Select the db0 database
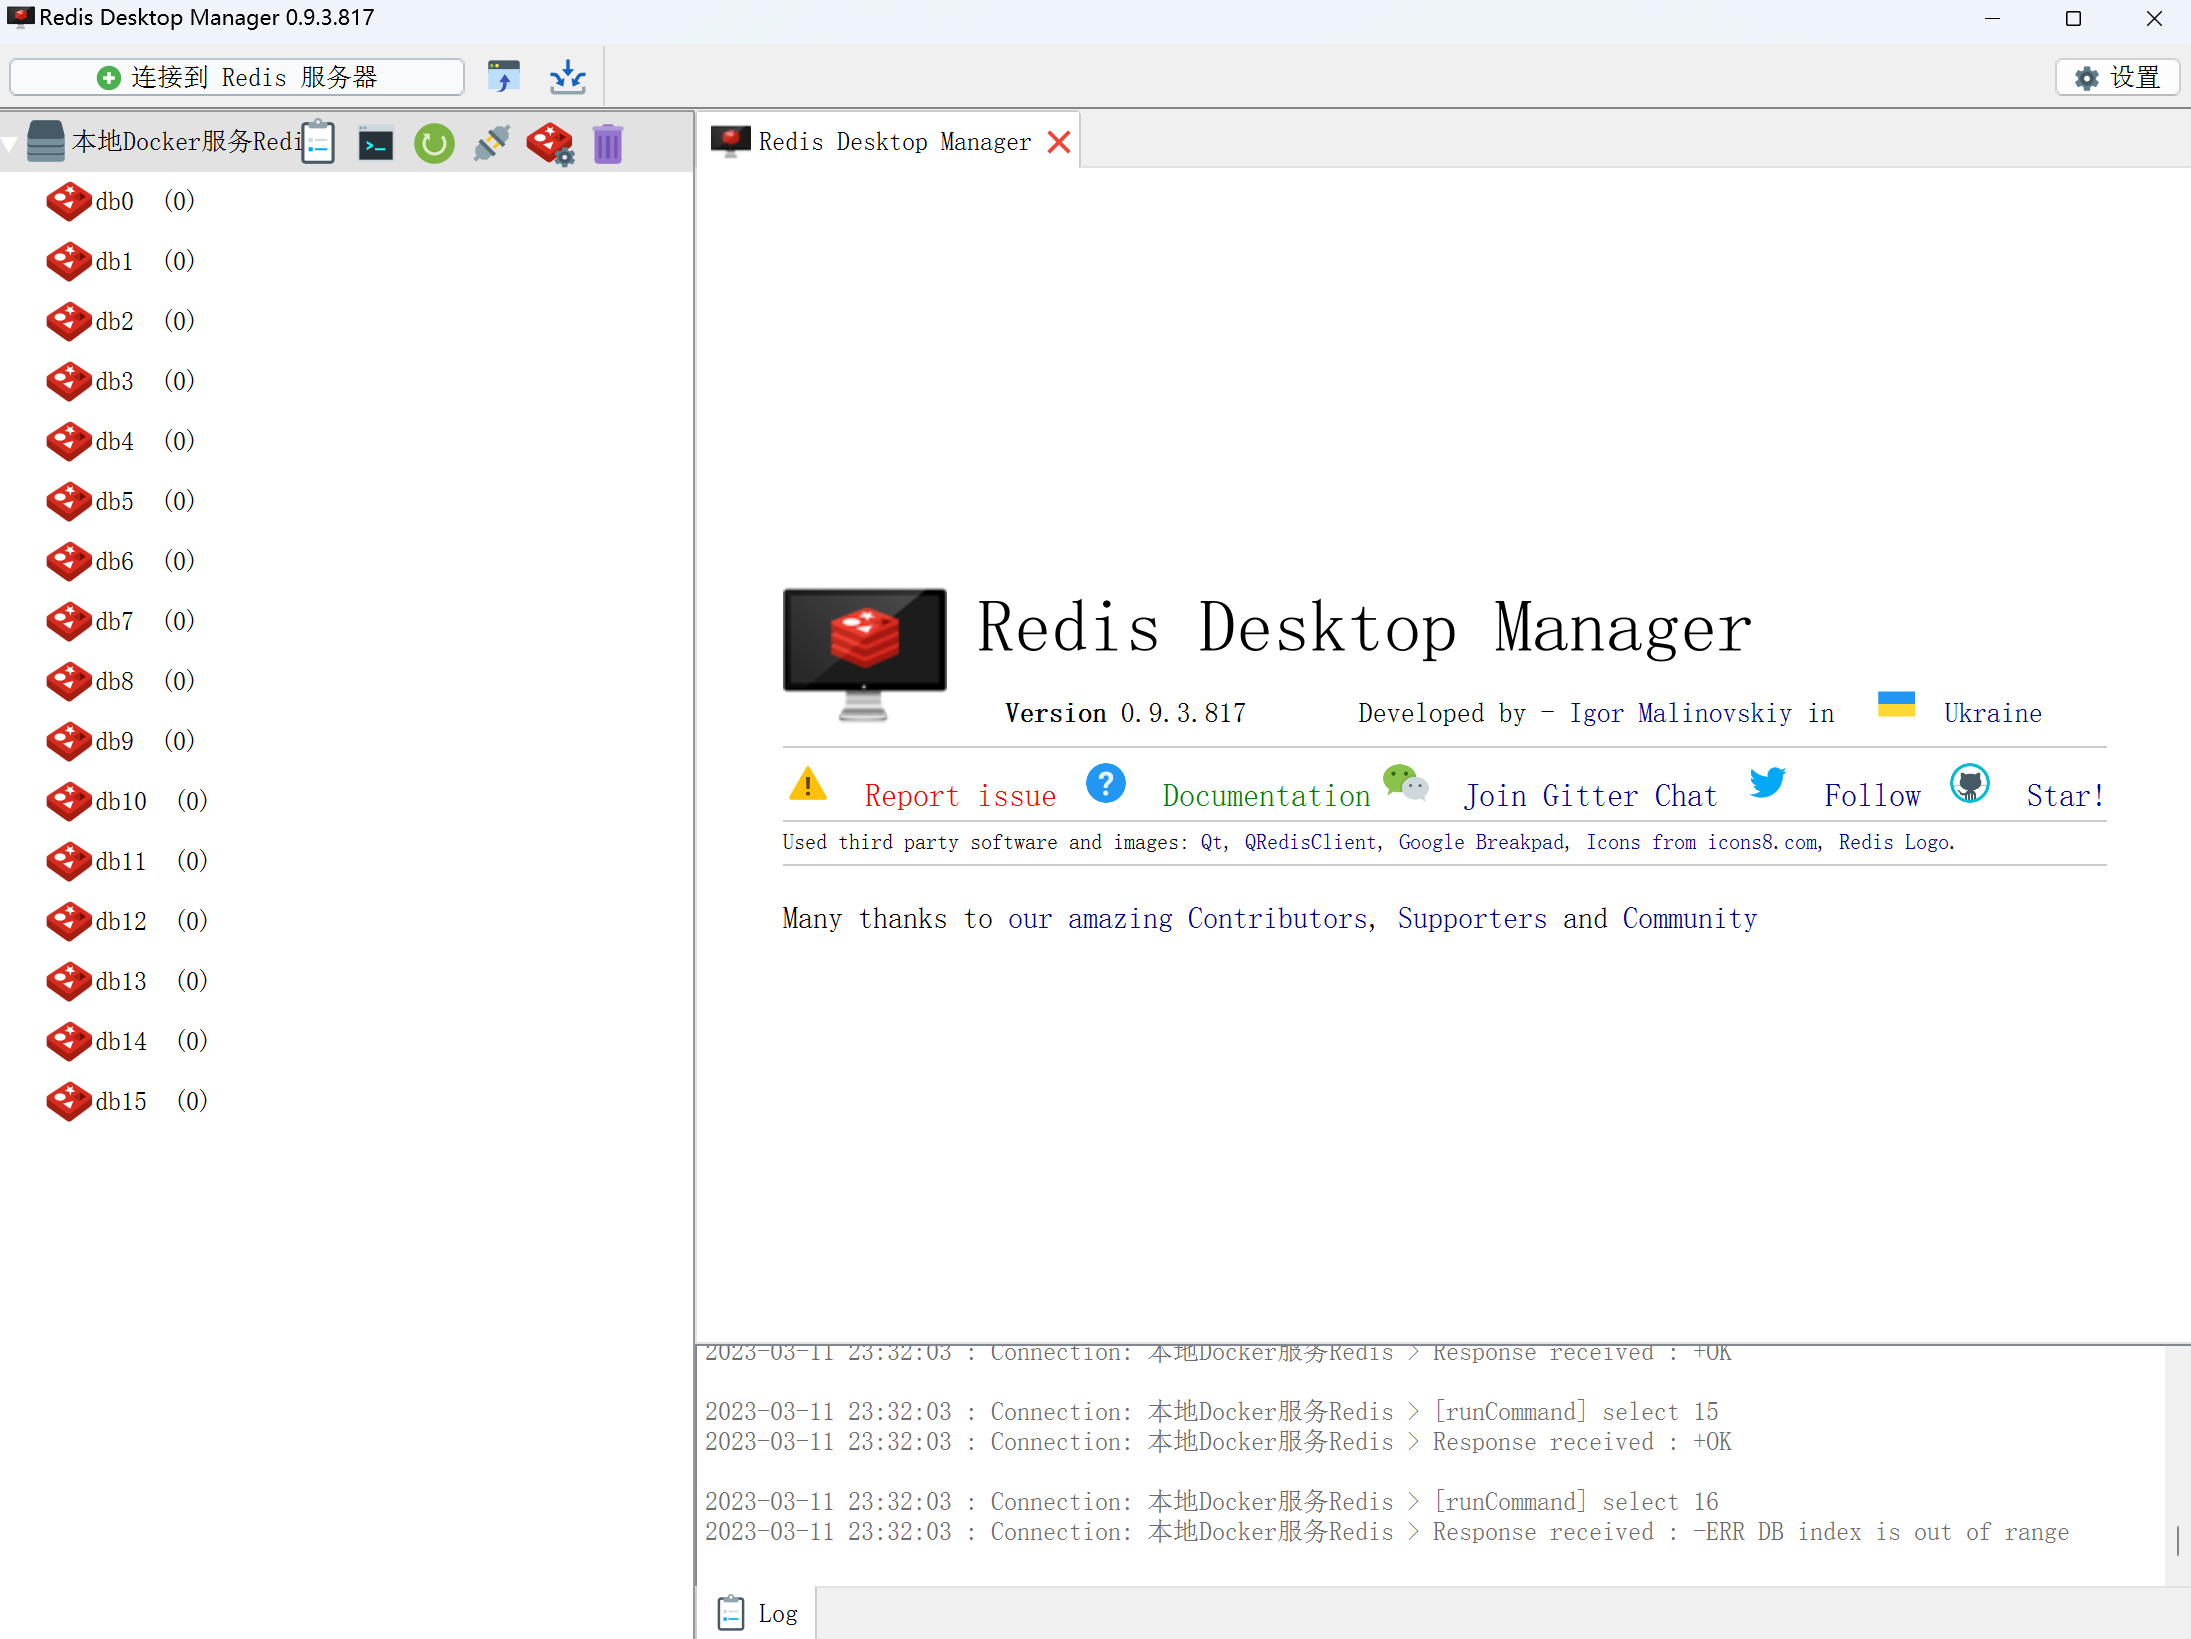Image resolution: width=2191 pixels, height=1639 pixels. tap(114, 201)
